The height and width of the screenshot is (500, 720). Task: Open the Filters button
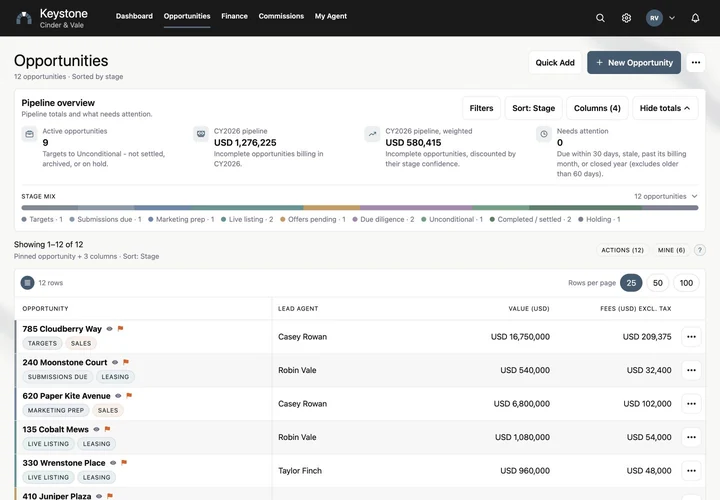coord(481,108)
